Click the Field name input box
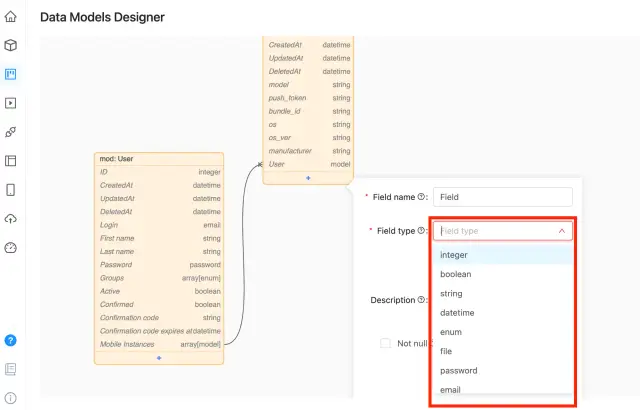The image size is (640, 410). 501,197
